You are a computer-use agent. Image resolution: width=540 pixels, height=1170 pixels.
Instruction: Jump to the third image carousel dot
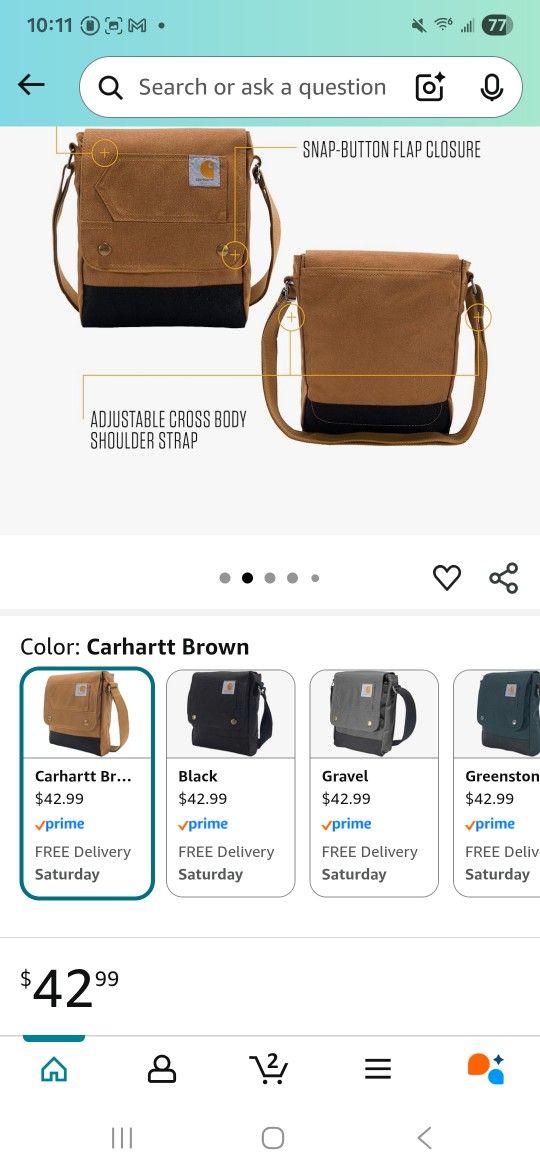point(270,578)
